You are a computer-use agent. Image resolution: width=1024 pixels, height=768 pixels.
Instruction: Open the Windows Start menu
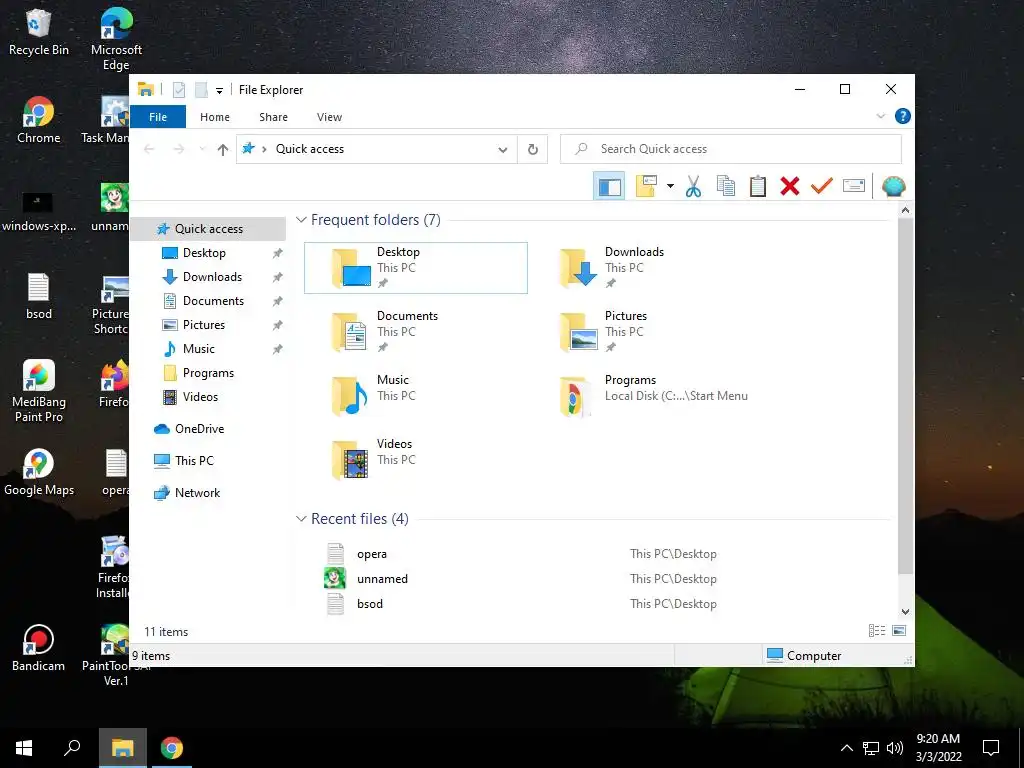pyautogui.click(x=24, y=748)
